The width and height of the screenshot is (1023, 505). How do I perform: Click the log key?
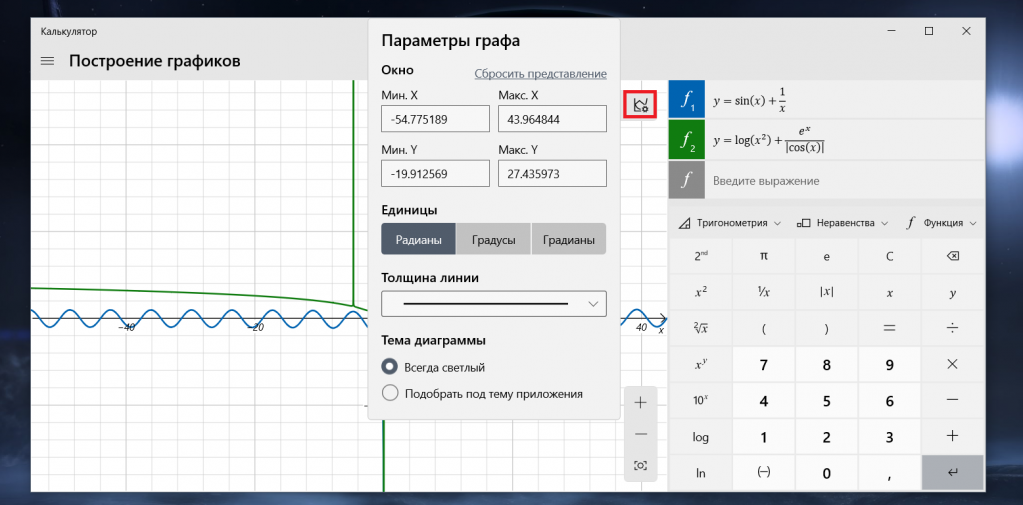pos(701,437)
